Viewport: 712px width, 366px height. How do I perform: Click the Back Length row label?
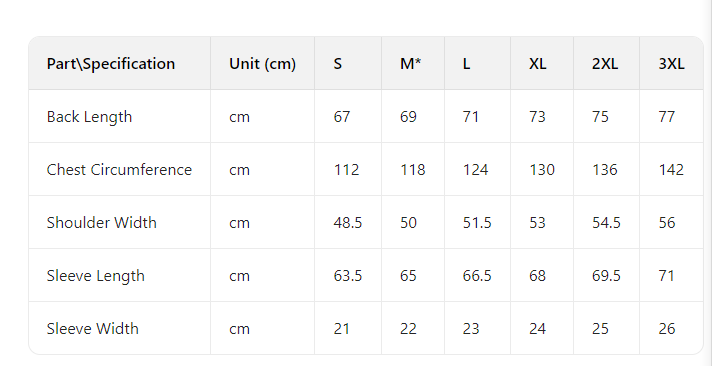[89, 117]
